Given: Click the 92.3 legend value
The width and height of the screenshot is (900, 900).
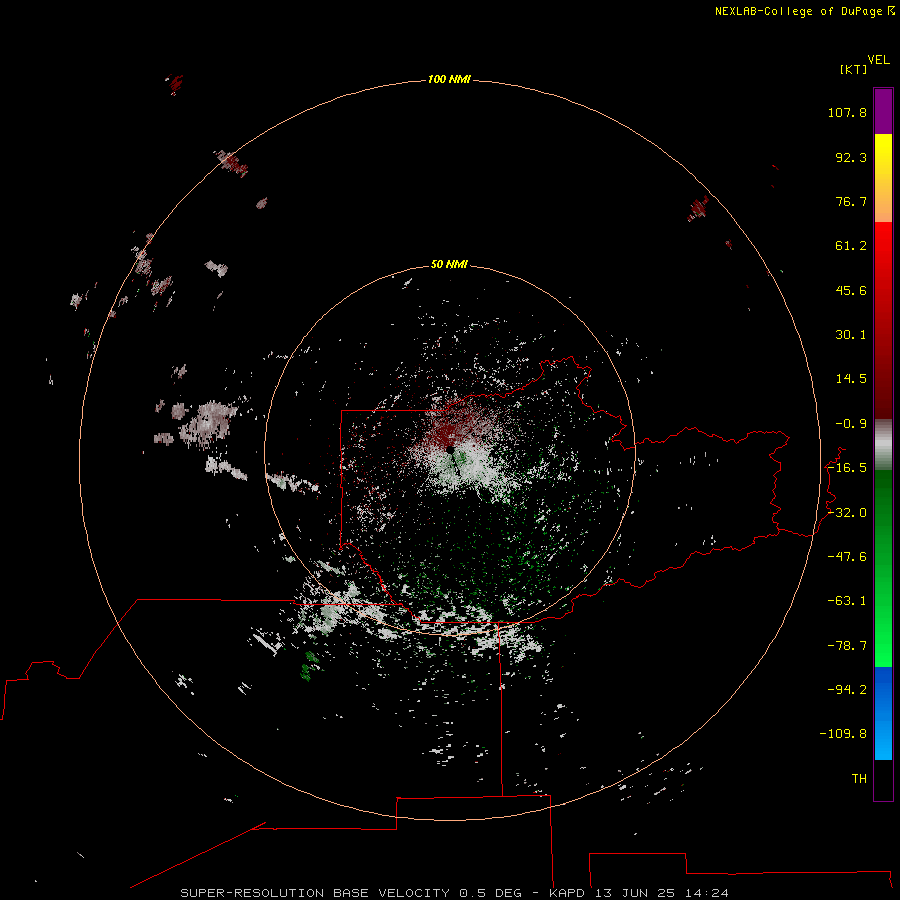Looking at the screenshot, I should click(x=851, y=157).
